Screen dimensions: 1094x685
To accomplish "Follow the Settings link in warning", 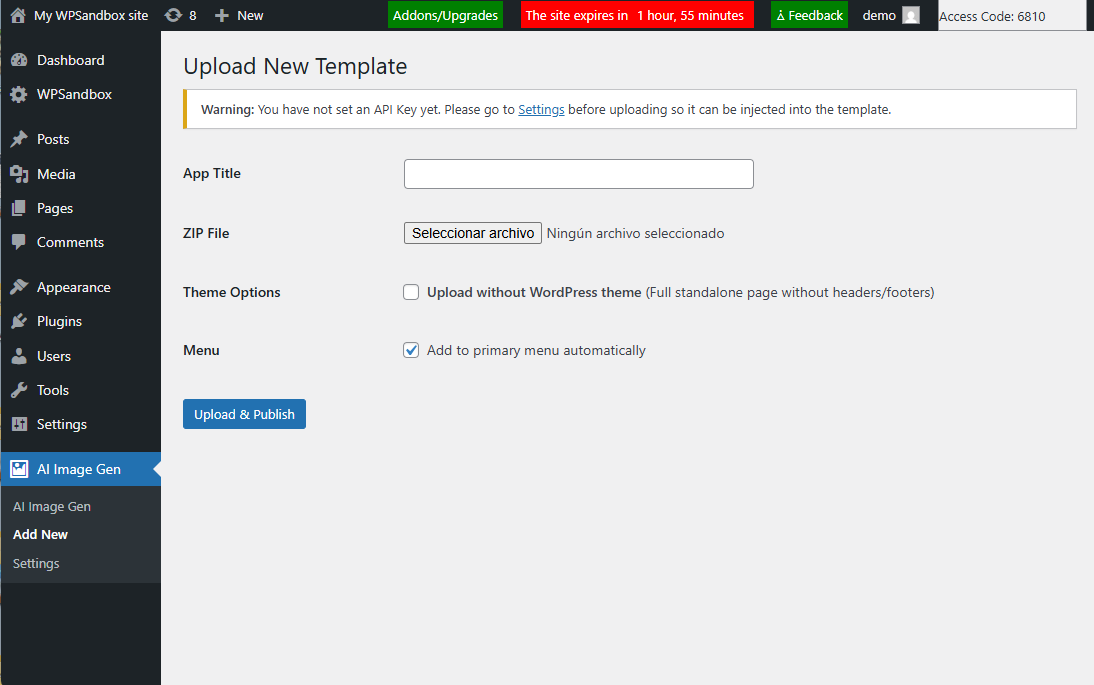I will coord(541,110).
